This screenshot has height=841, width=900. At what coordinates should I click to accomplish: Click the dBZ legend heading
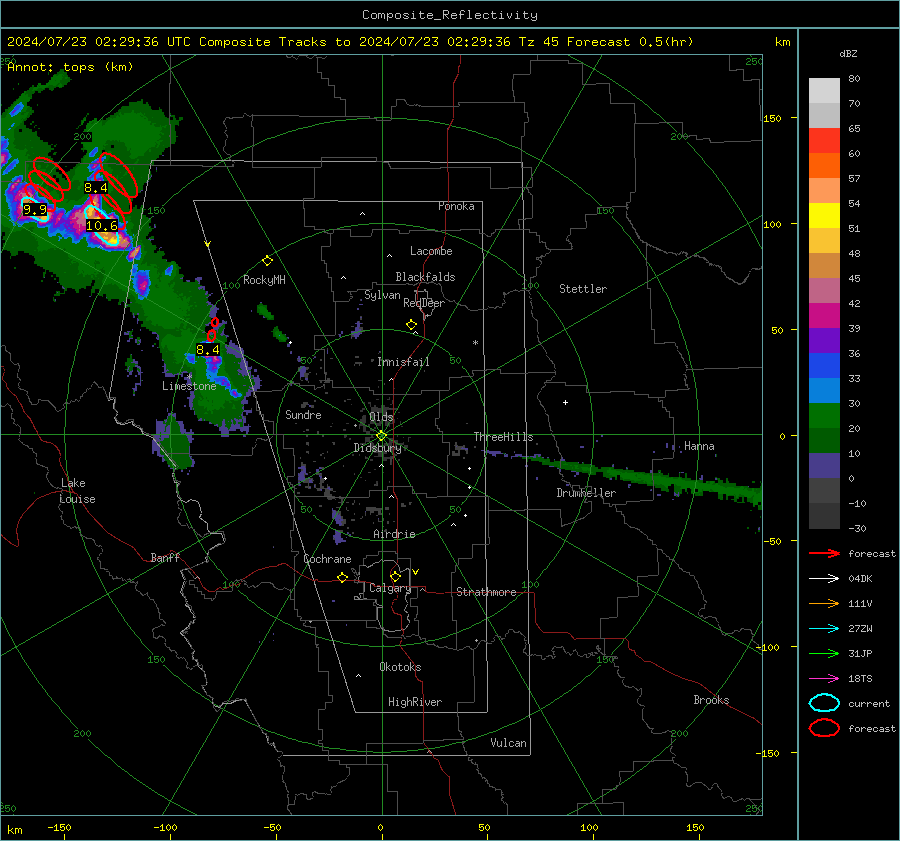[848, 54]
